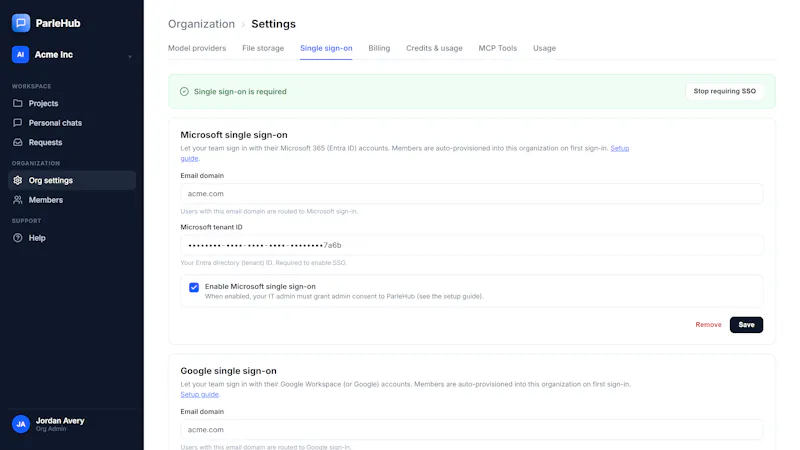Image resolution: width=800 pixels, height=450 pixels.
Task: Click the Google single sign-on heading
Action: 228,371
